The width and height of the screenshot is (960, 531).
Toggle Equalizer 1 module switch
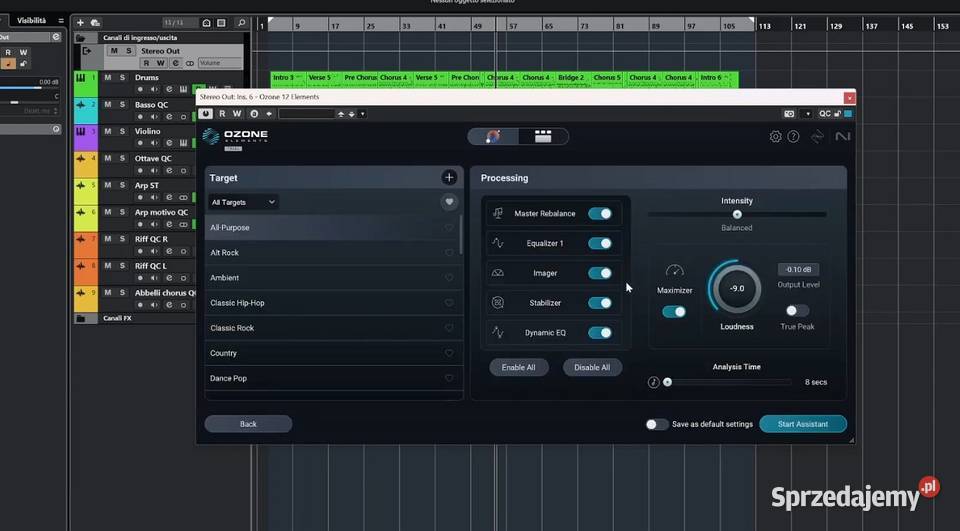[599, 243]
